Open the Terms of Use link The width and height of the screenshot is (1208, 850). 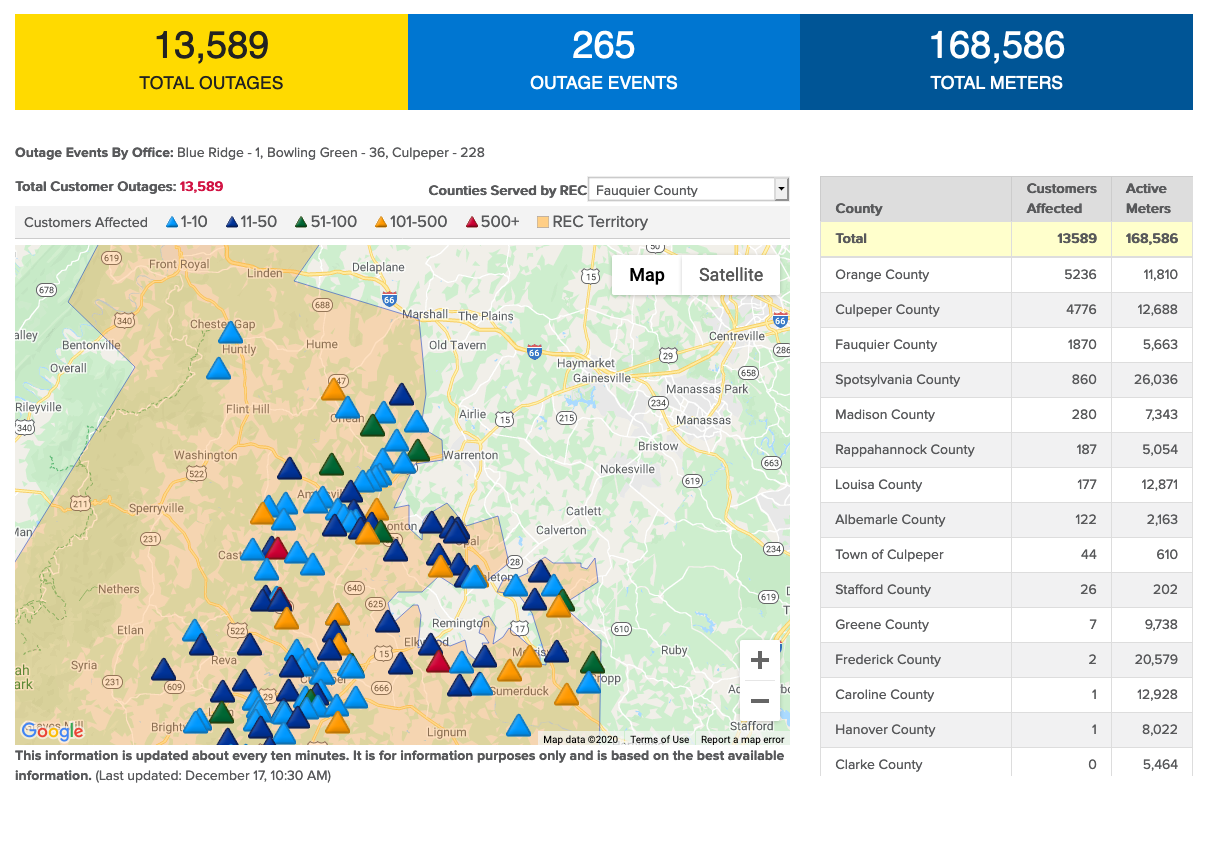pos(659,740)
